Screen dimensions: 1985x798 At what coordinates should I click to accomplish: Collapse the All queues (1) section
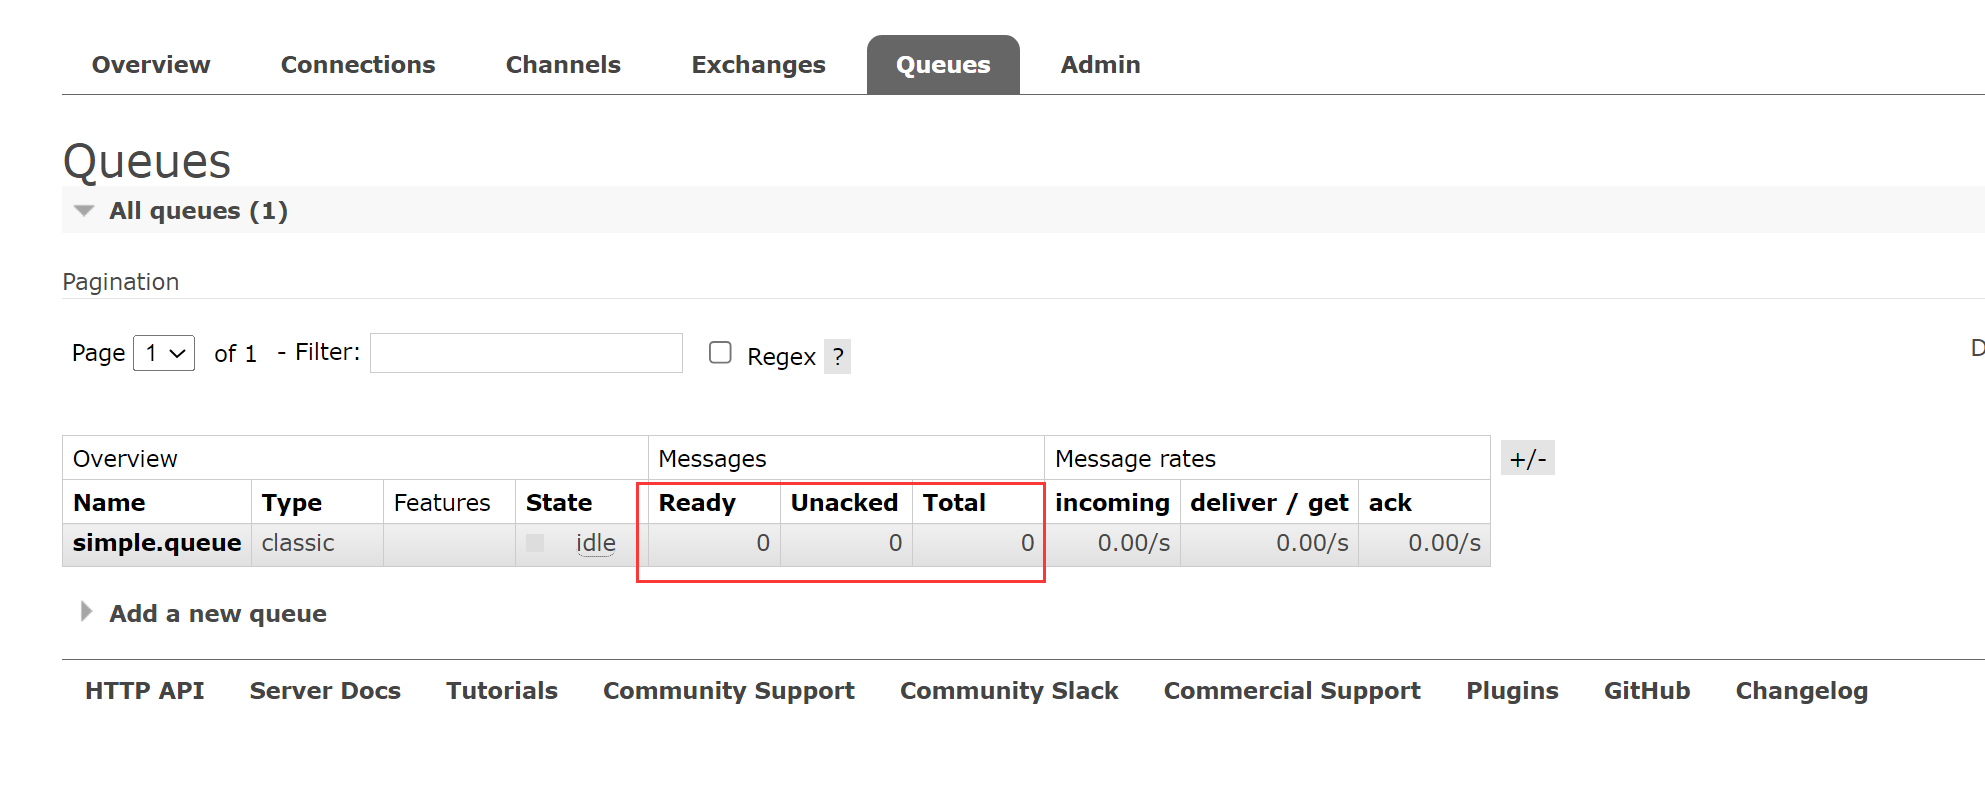click(198, 211)
